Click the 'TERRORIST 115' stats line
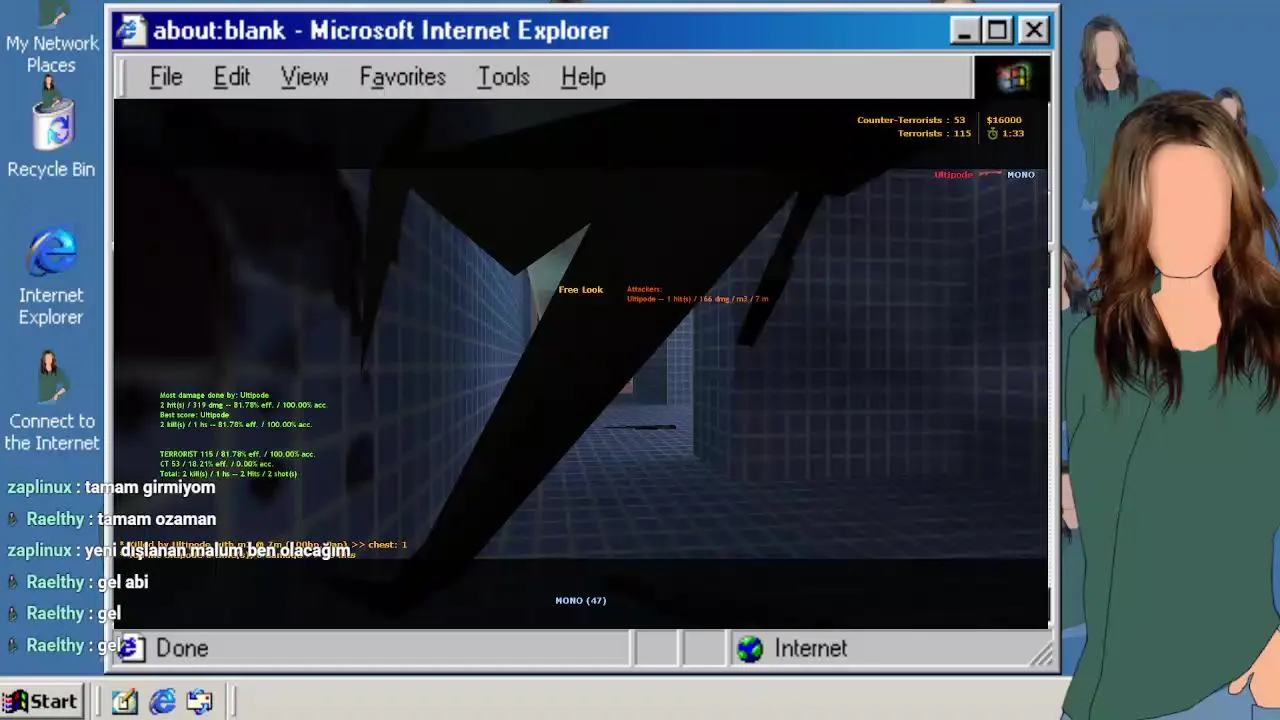The width and height of the screenshot is (1280, 720). [237, 454]
